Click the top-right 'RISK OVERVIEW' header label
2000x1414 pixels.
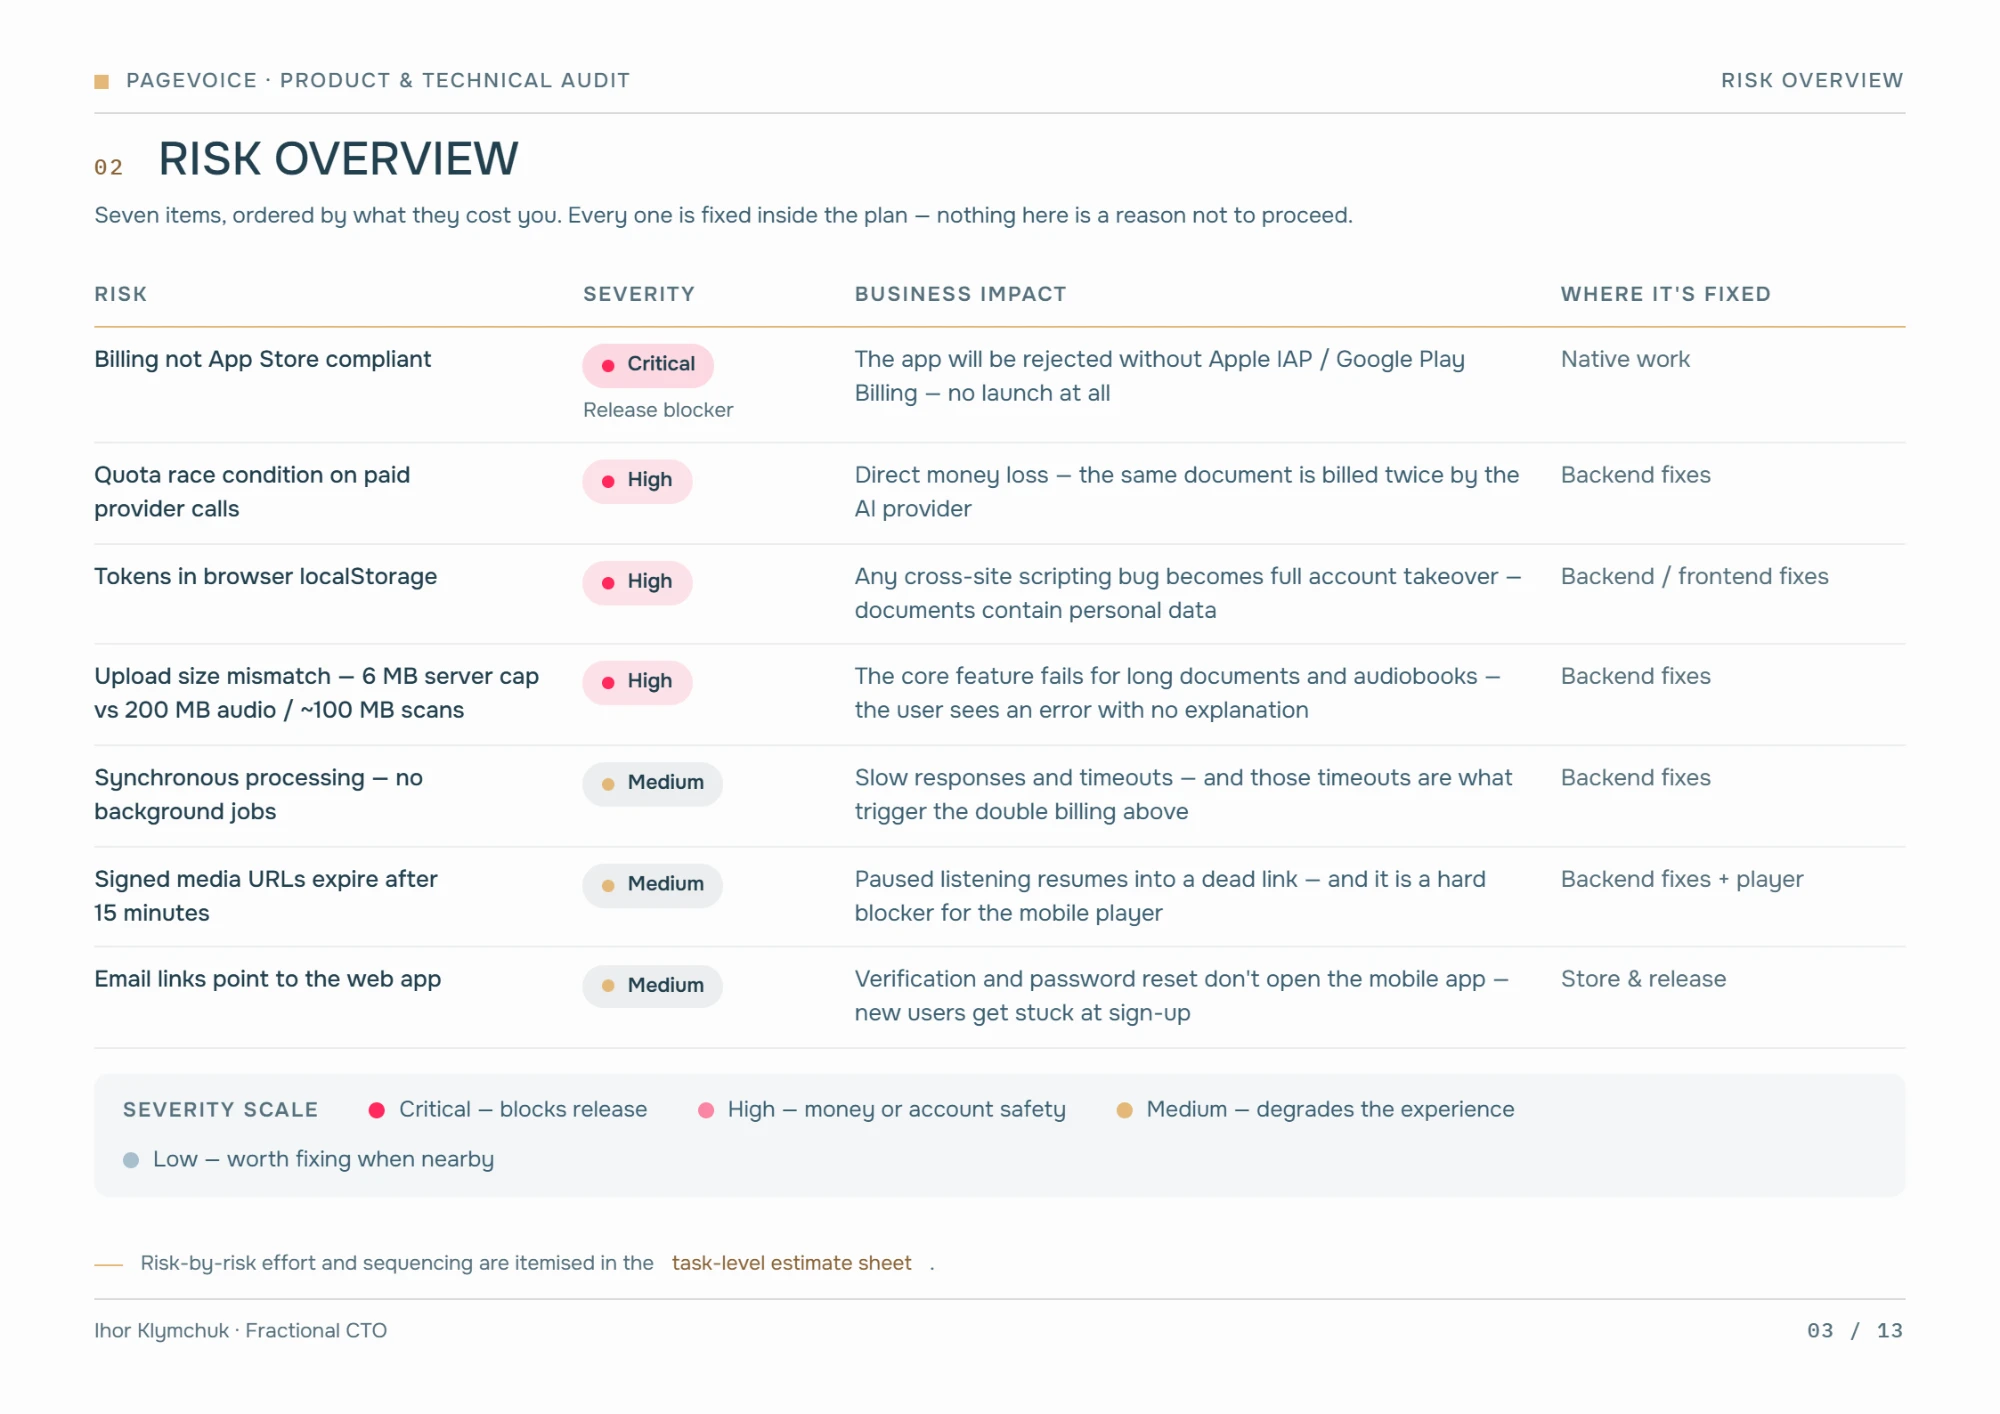tap(1812, 80)
